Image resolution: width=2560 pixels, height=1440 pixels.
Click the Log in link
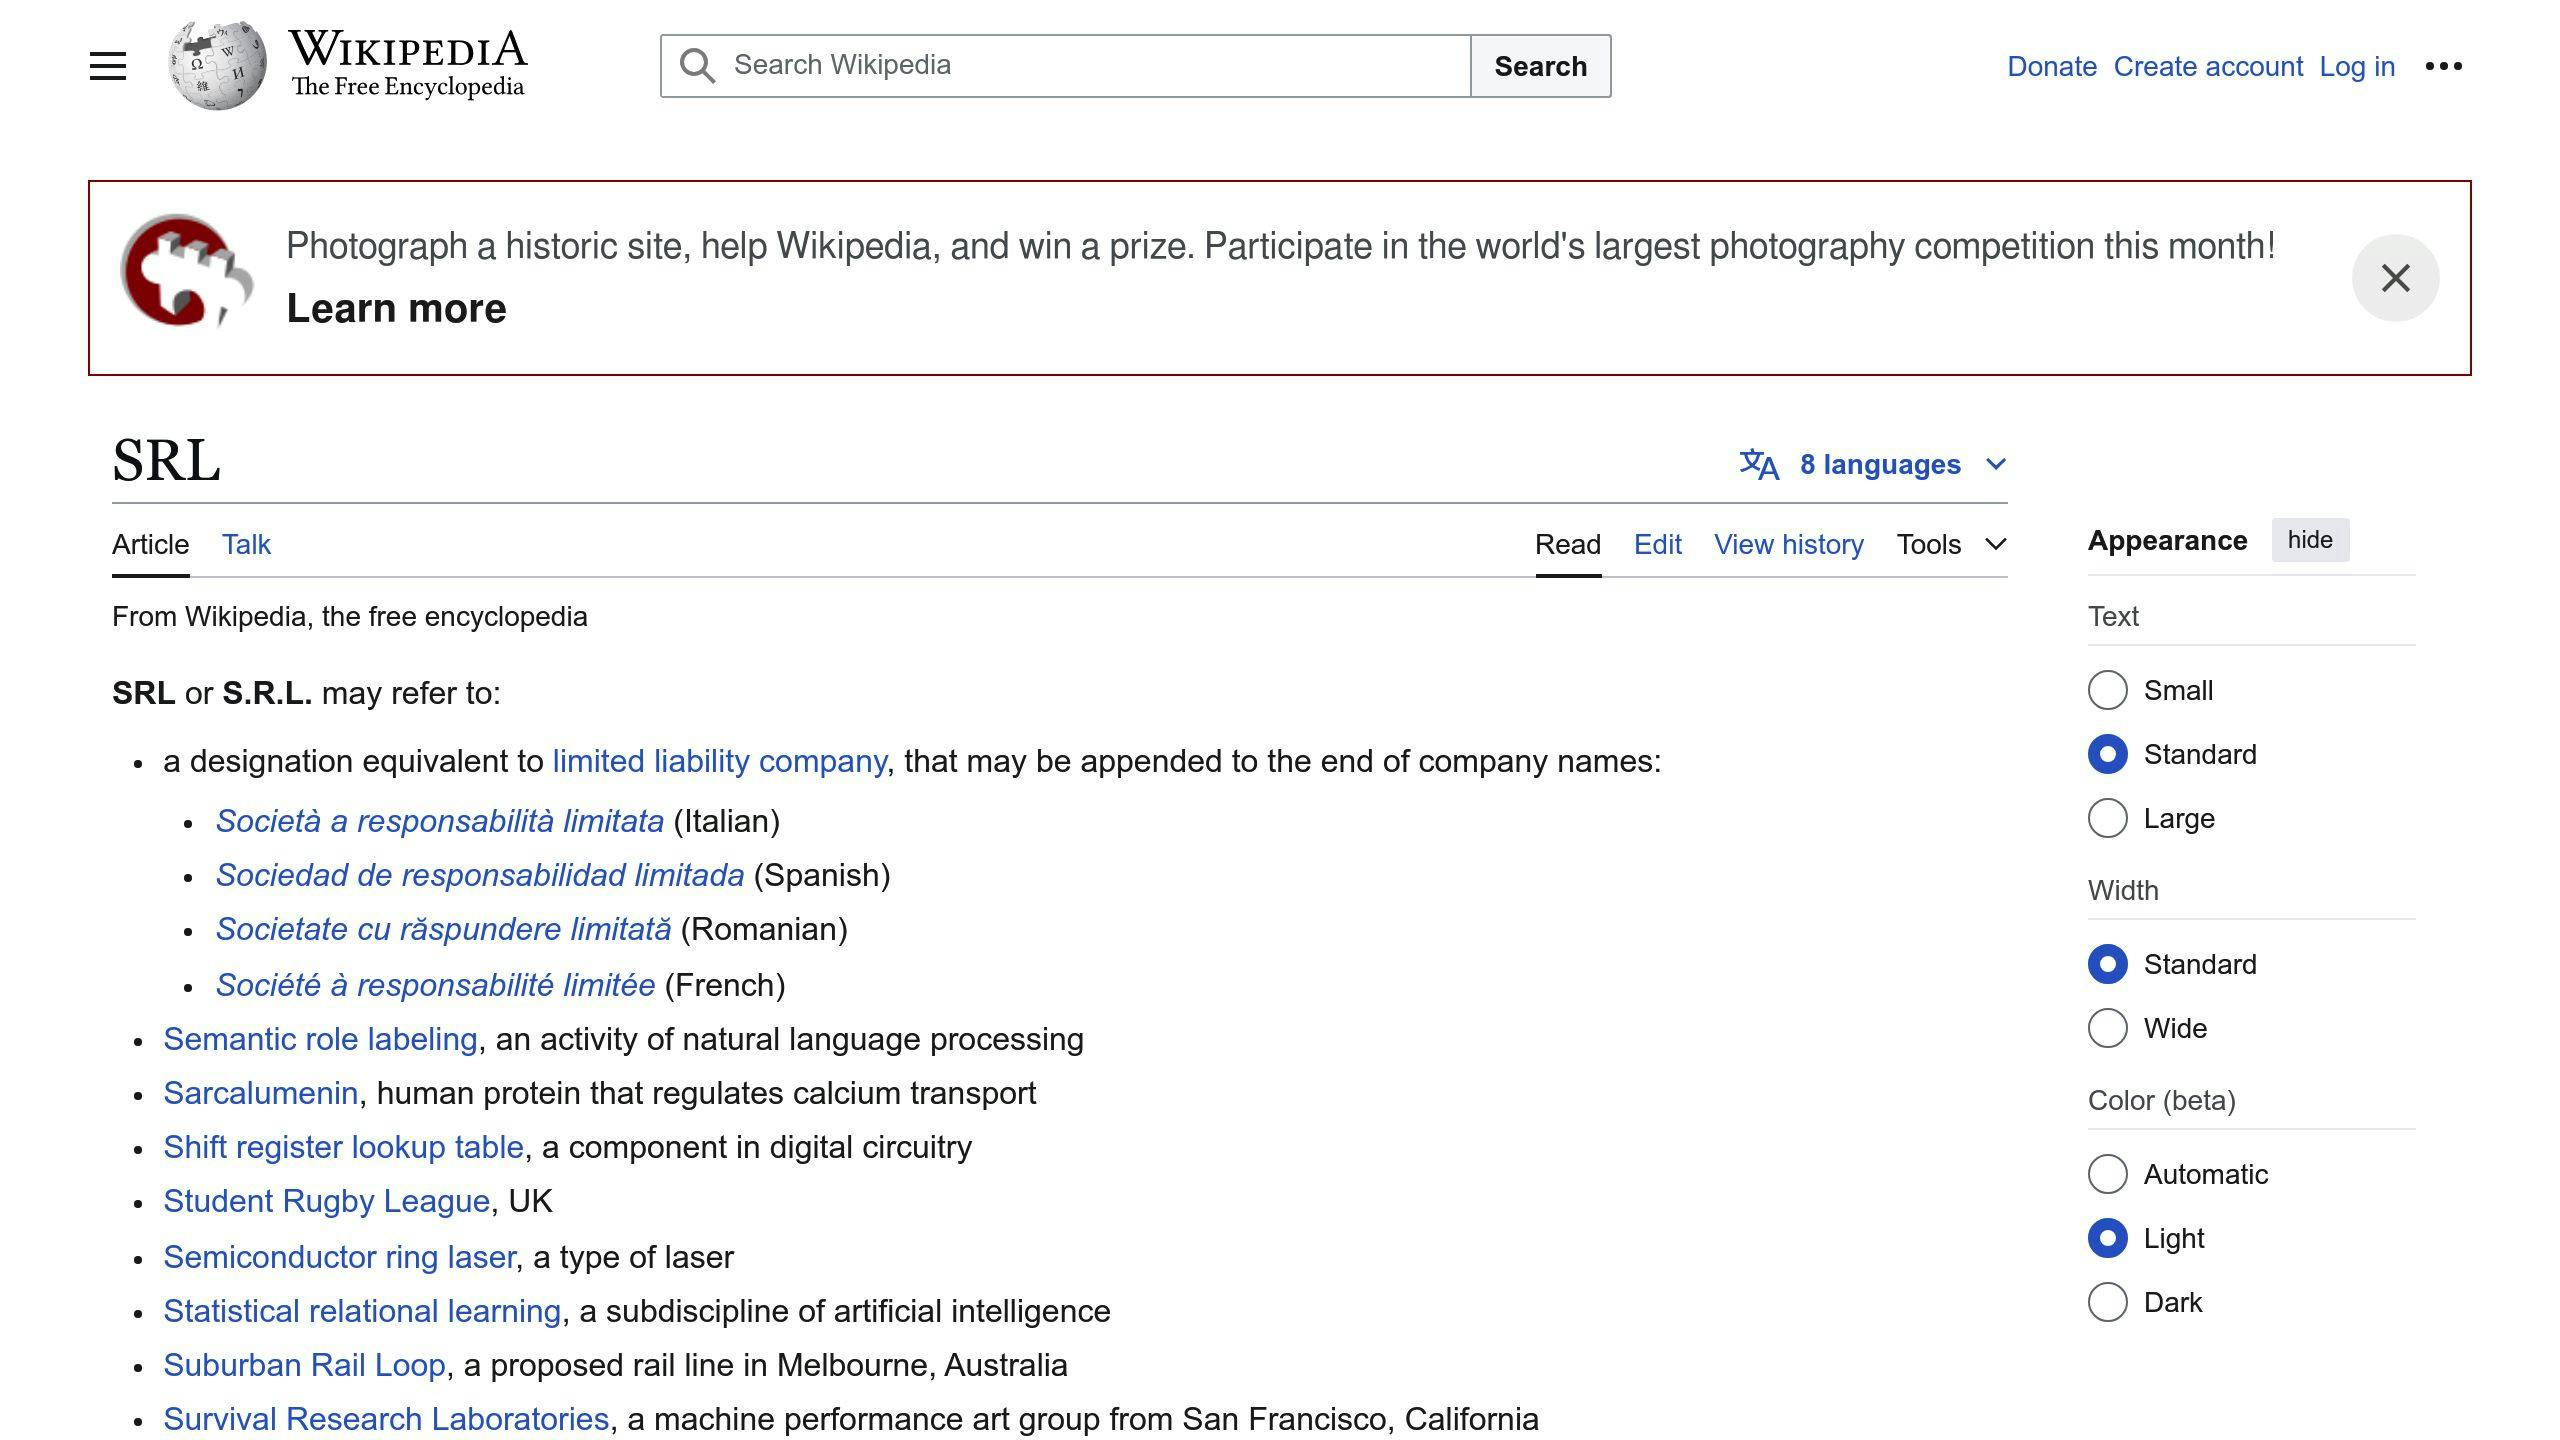coord(2357,66)
